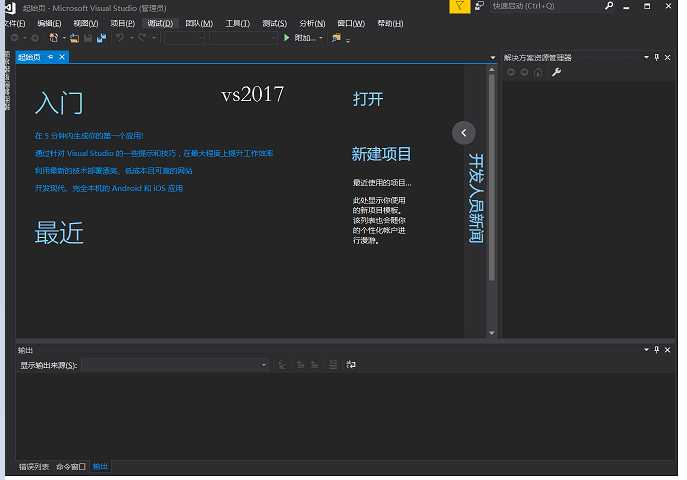The width and height of the screenshot is (687, 480).
Task: Click the Quick Launch magnifier icon
Action: [609, 6]
